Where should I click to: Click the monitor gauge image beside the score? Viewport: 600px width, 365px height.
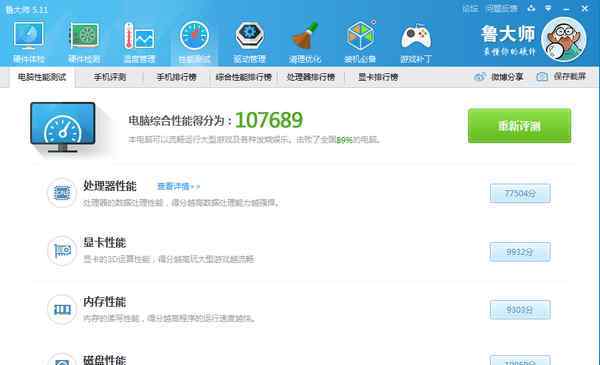pyautogui.click(x=63, y=127)
